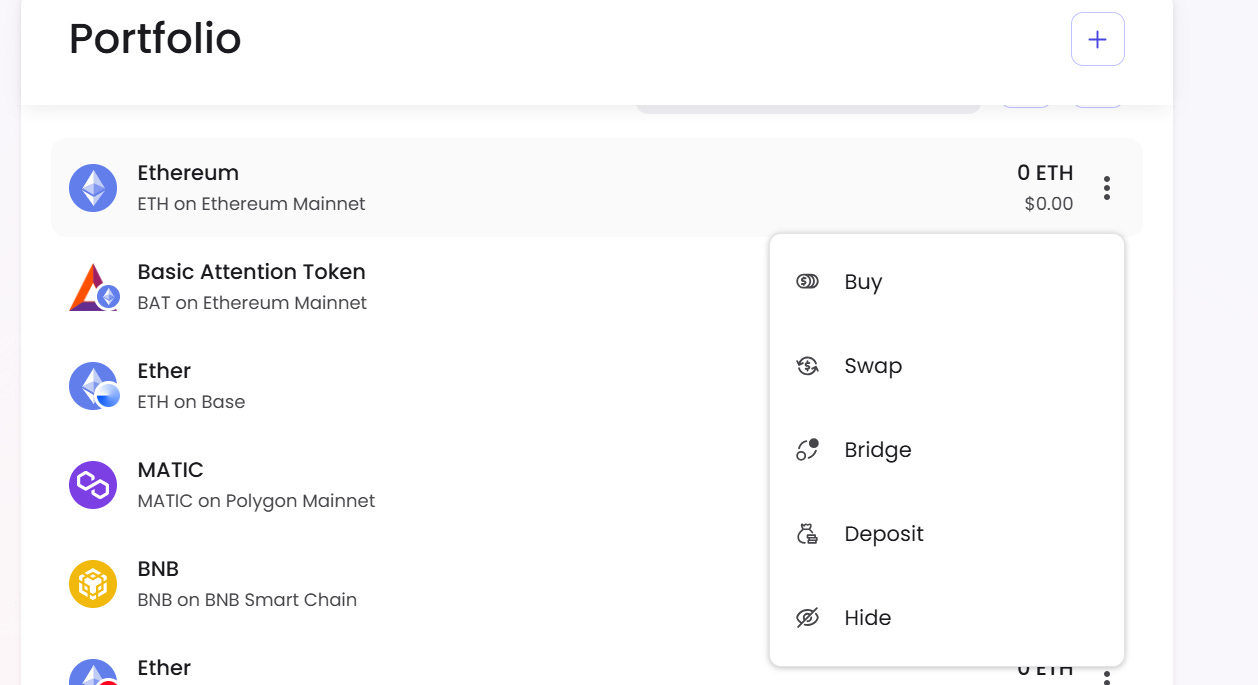Click the Swap arrows icon in menu
Image resolution: width=1258 pixels, height=685 pixels.
807,366
